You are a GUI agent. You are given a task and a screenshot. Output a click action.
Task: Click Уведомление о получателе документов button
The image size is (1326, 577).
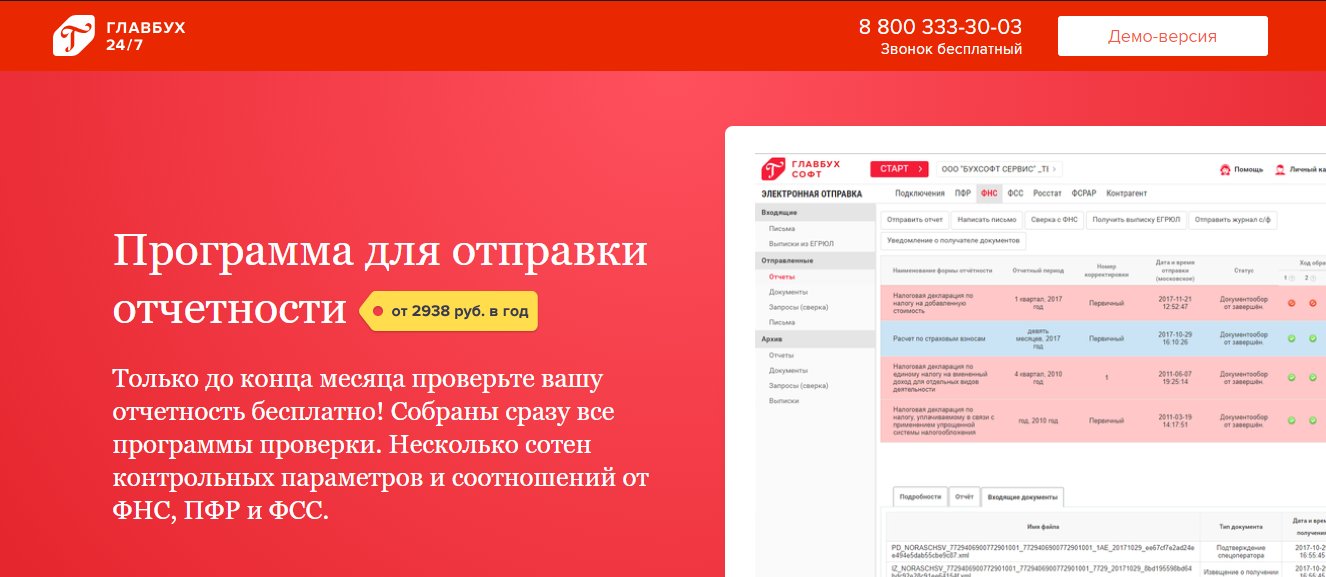953,241
